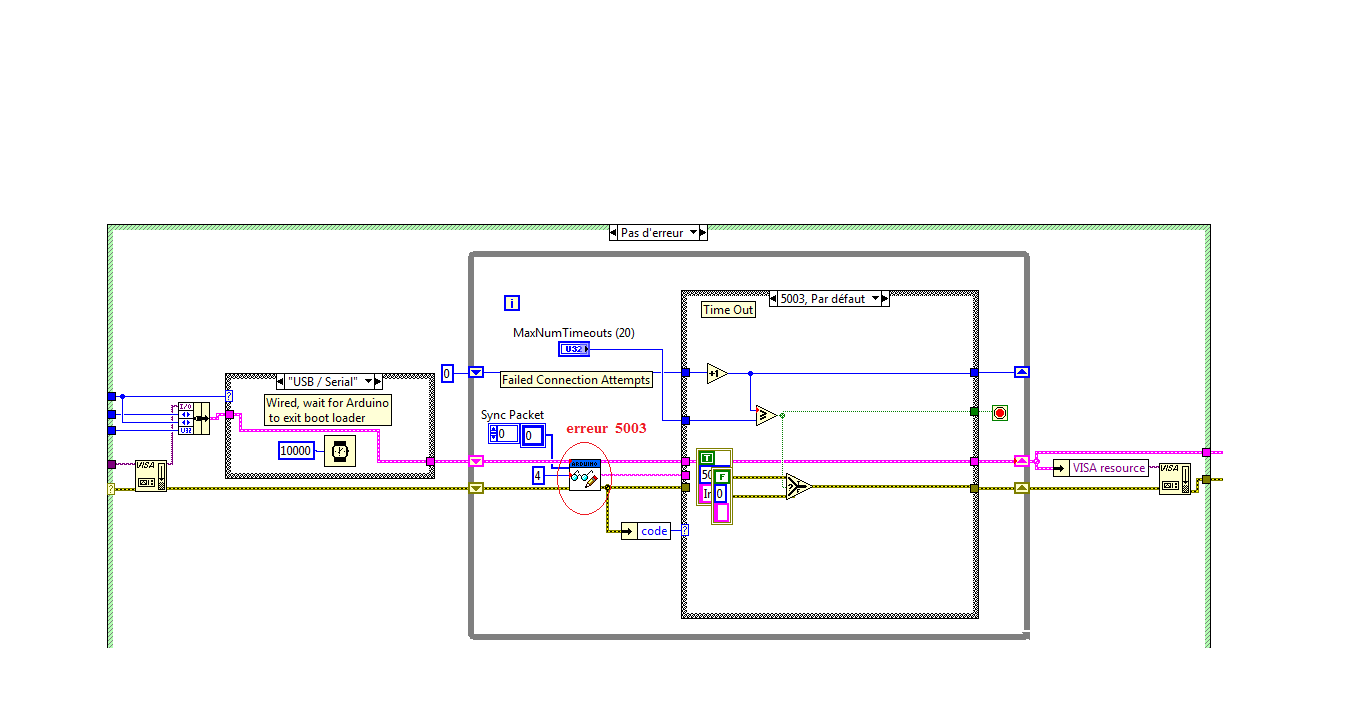Image resolution: width=1366 pixels, height=728 pixels.
Task: Toggle the False boolean constant
Action: [x=720, y=476]
